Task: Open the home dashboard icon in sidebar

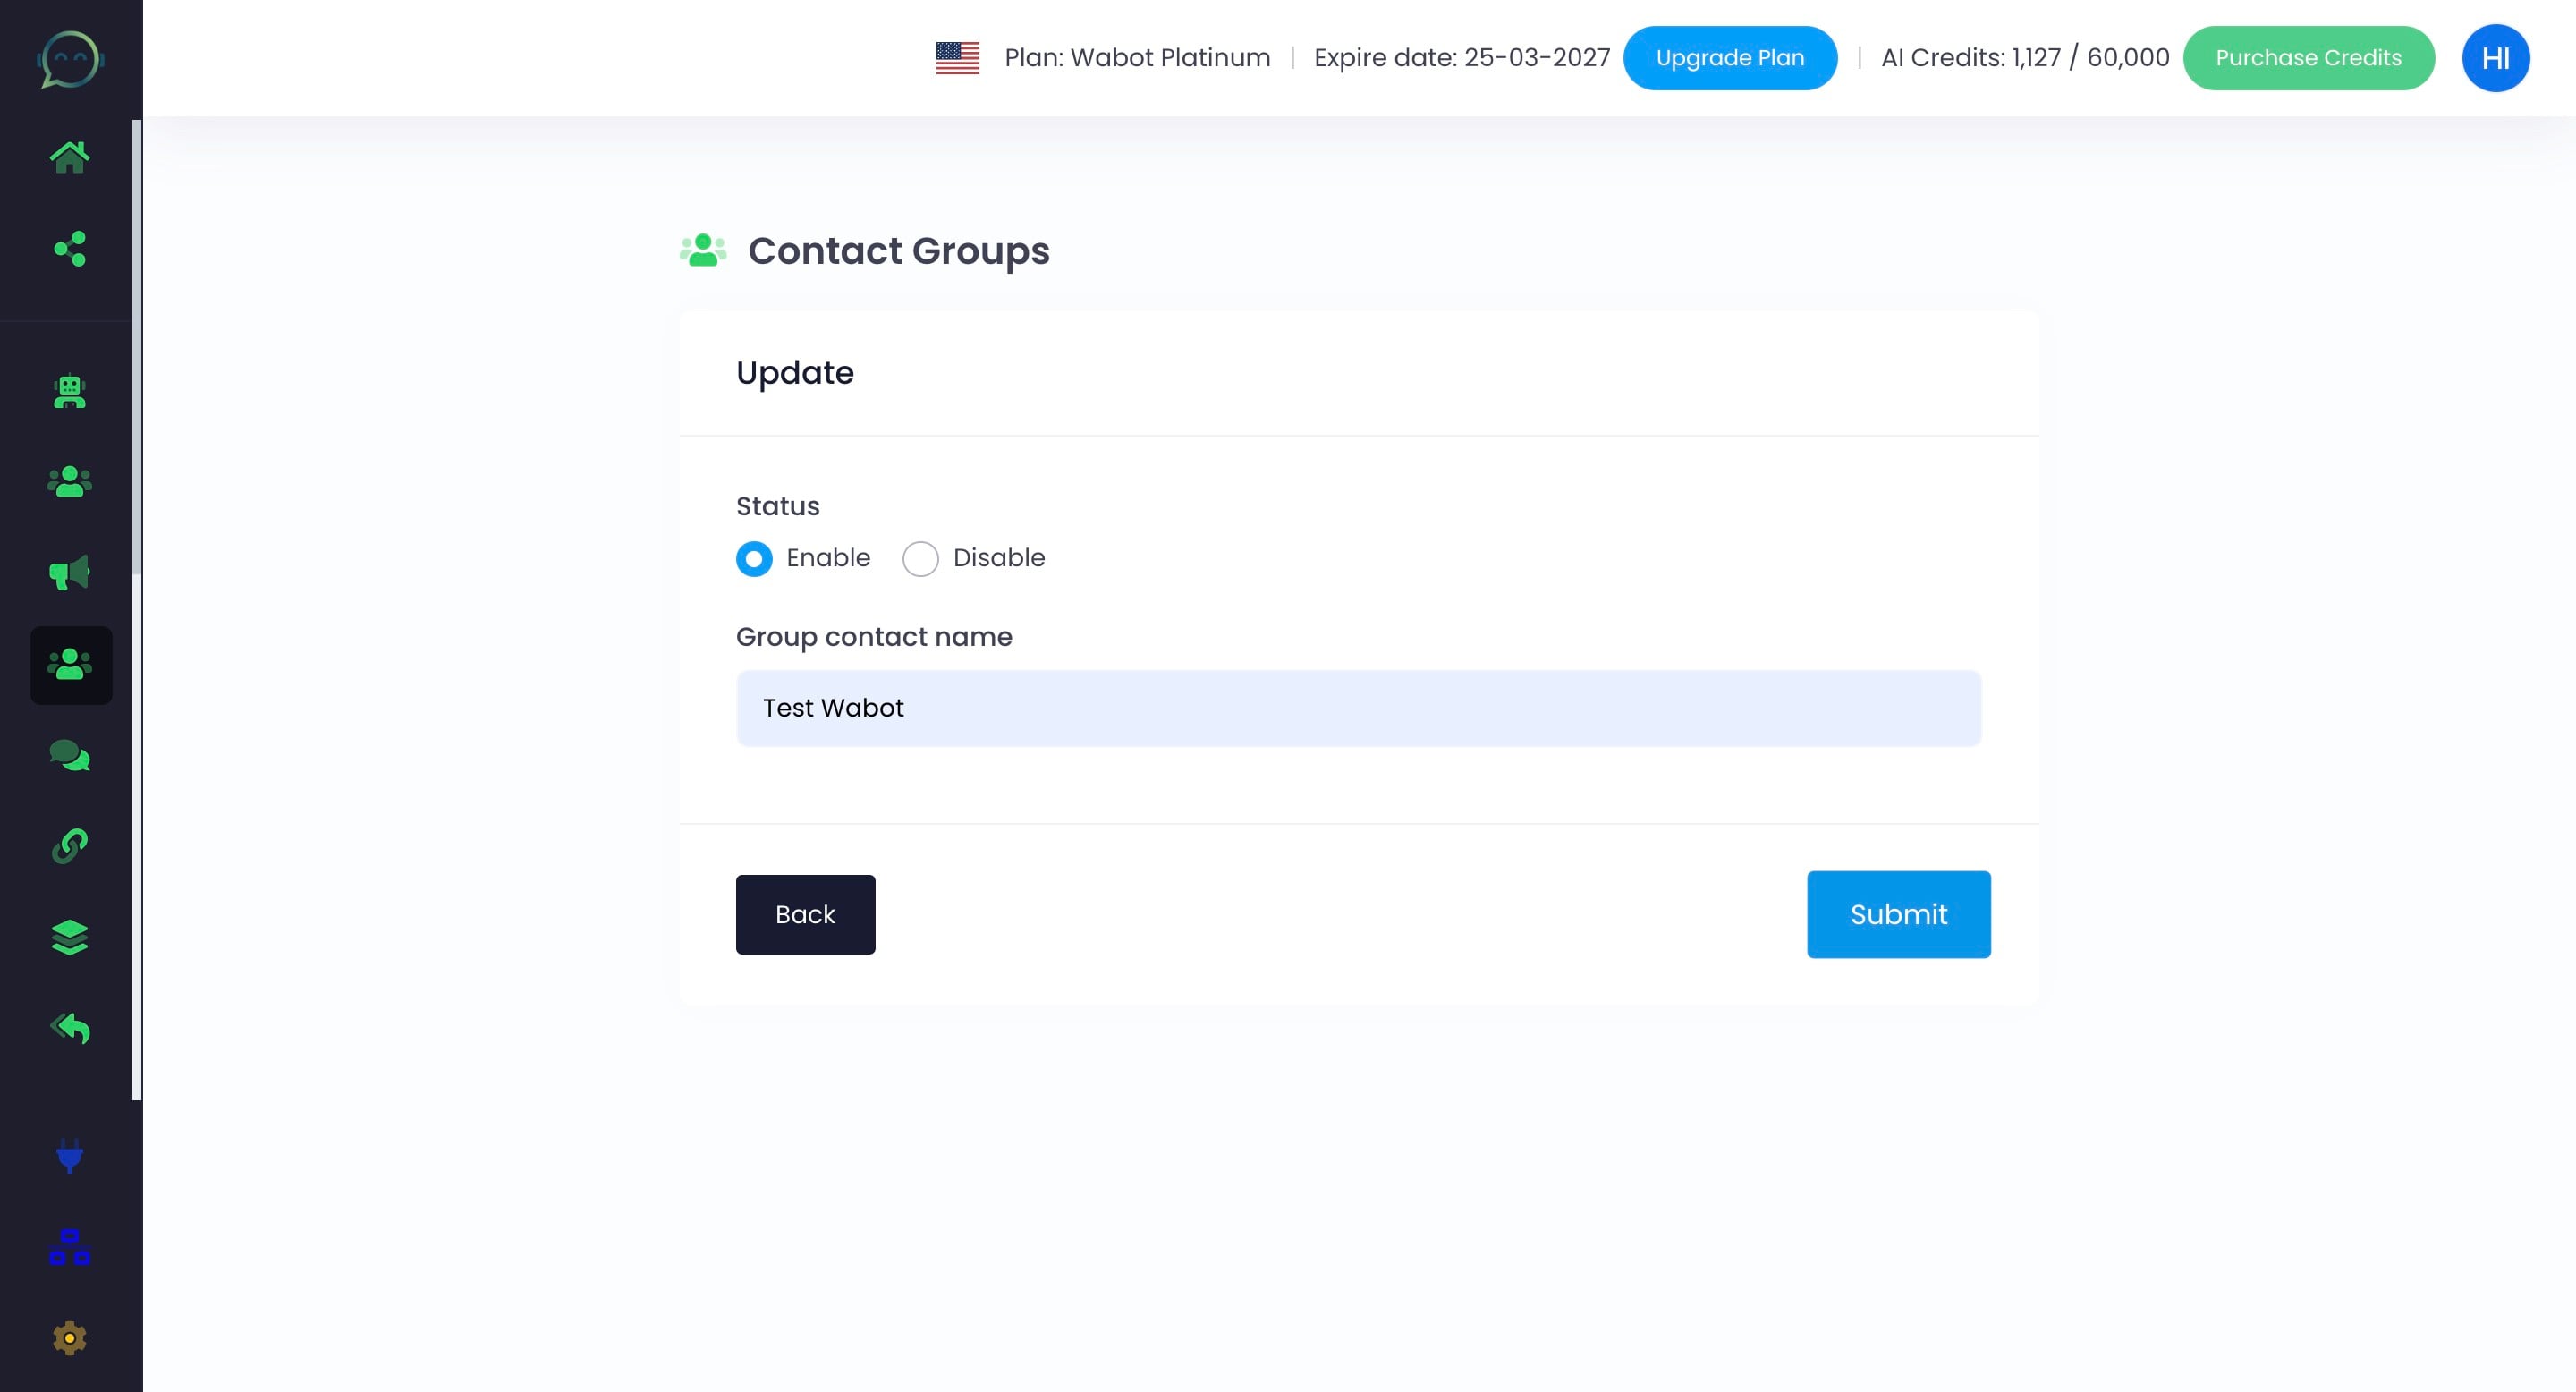Action: coord(69,157)
